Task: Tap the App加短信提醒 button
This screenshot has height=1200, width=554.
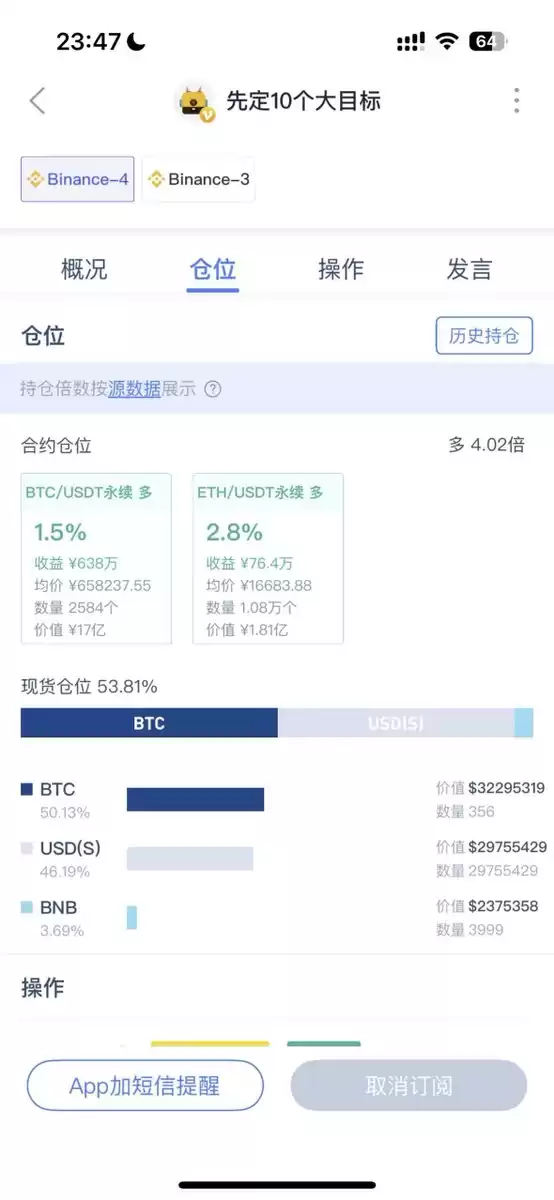Action: pos(145,1086)
